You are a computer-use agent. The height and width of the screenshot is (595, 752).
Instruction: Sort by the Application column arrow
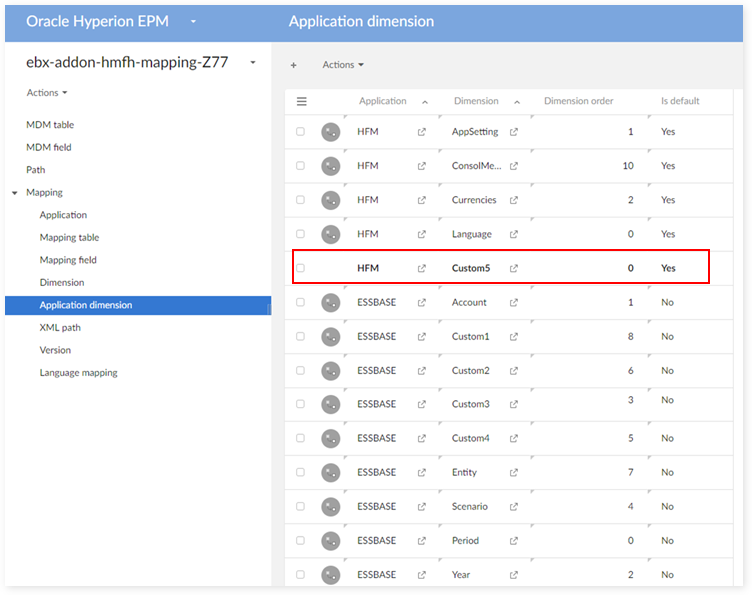(425, 102)
